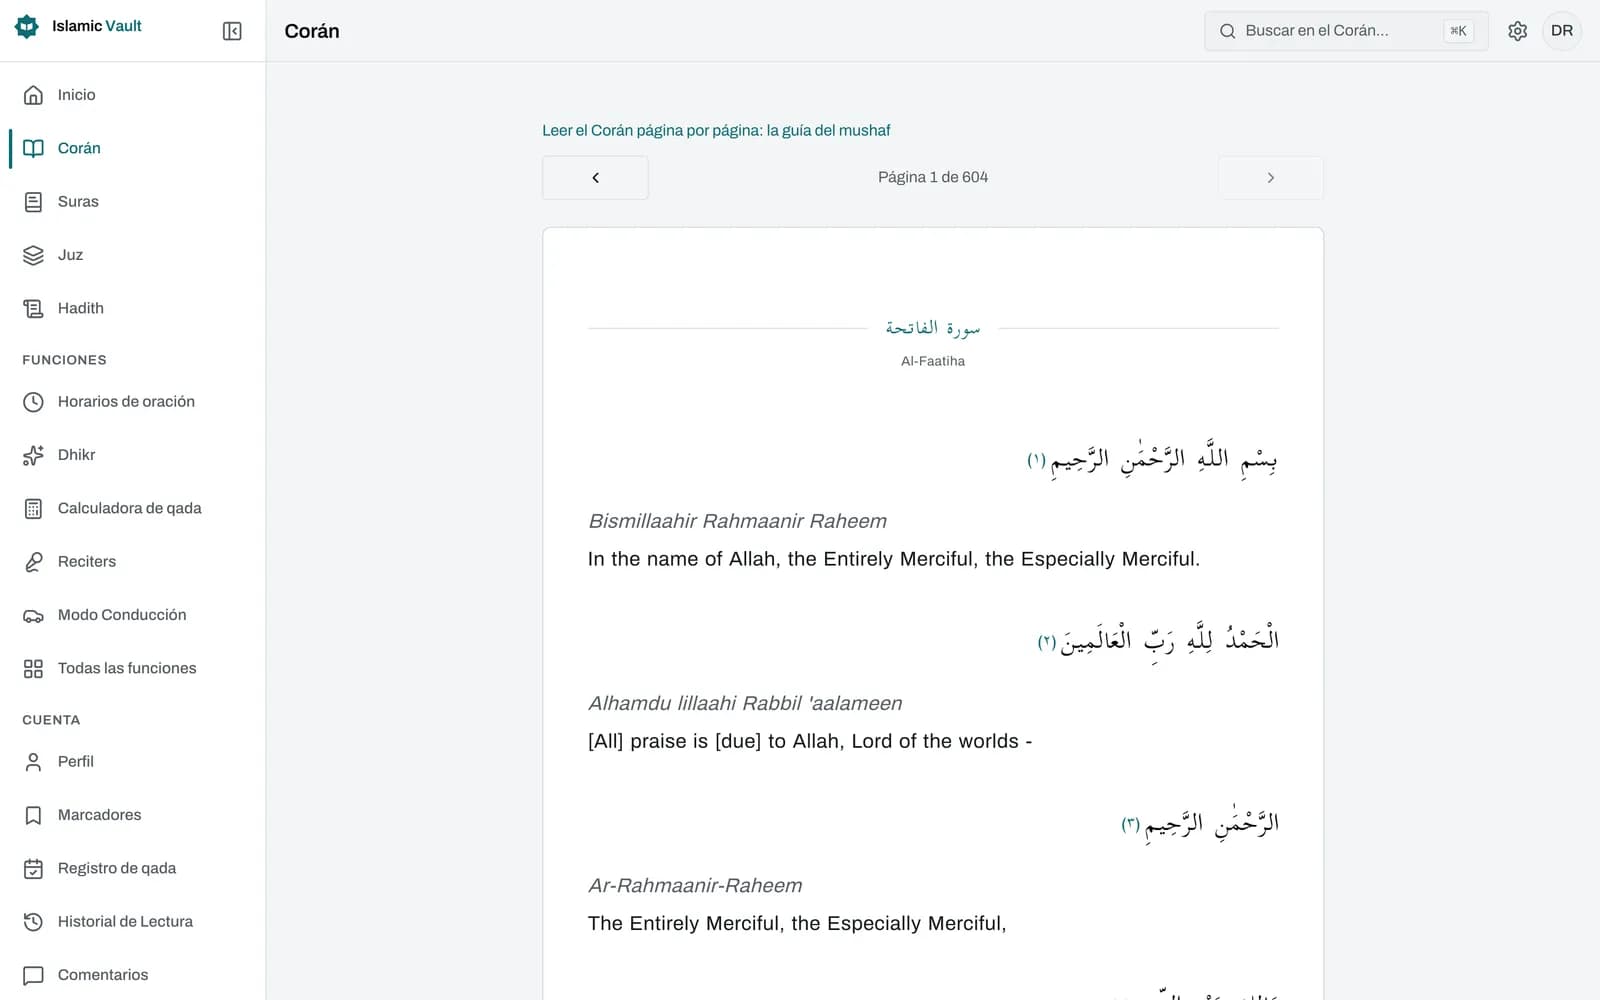Select translation "[All] praise is [due] to Allah"
This screenshot has width=1600, height=1000.
810,741
